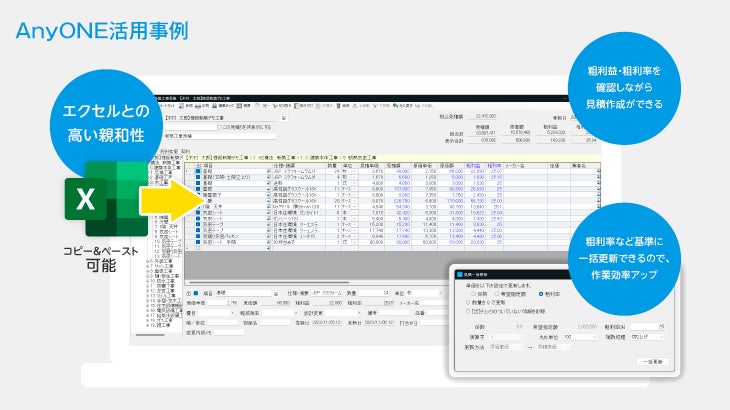Click the 一括更新 button in dialog

[653, 362]
